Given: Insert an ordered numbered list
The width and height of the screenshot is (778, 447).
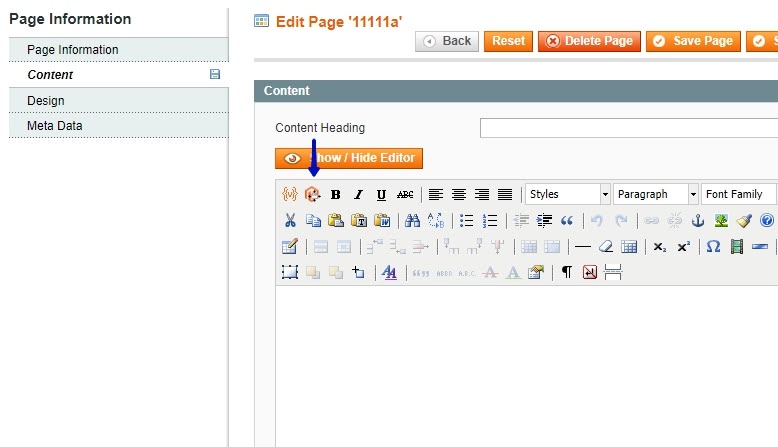Looking at the screenshot, I should [490, 220].
